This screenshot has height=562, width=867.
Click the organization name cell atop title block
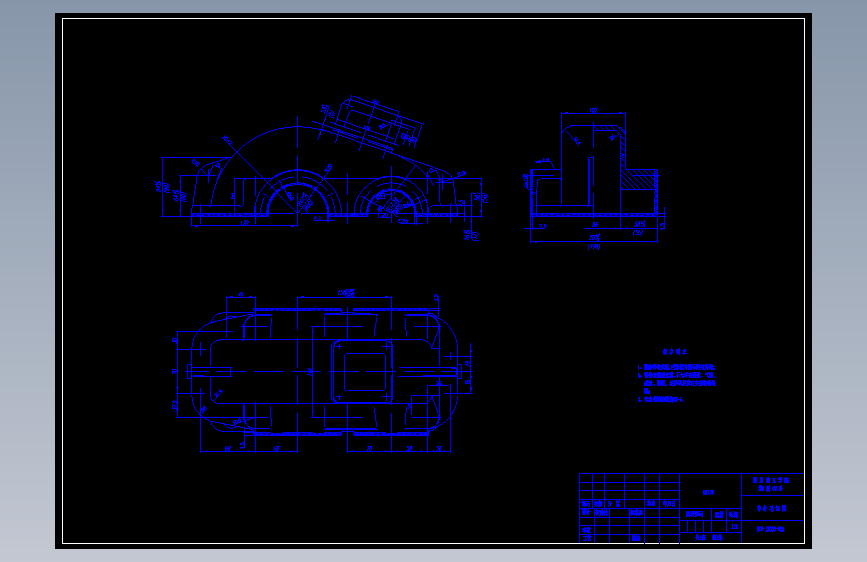[772, 485]
